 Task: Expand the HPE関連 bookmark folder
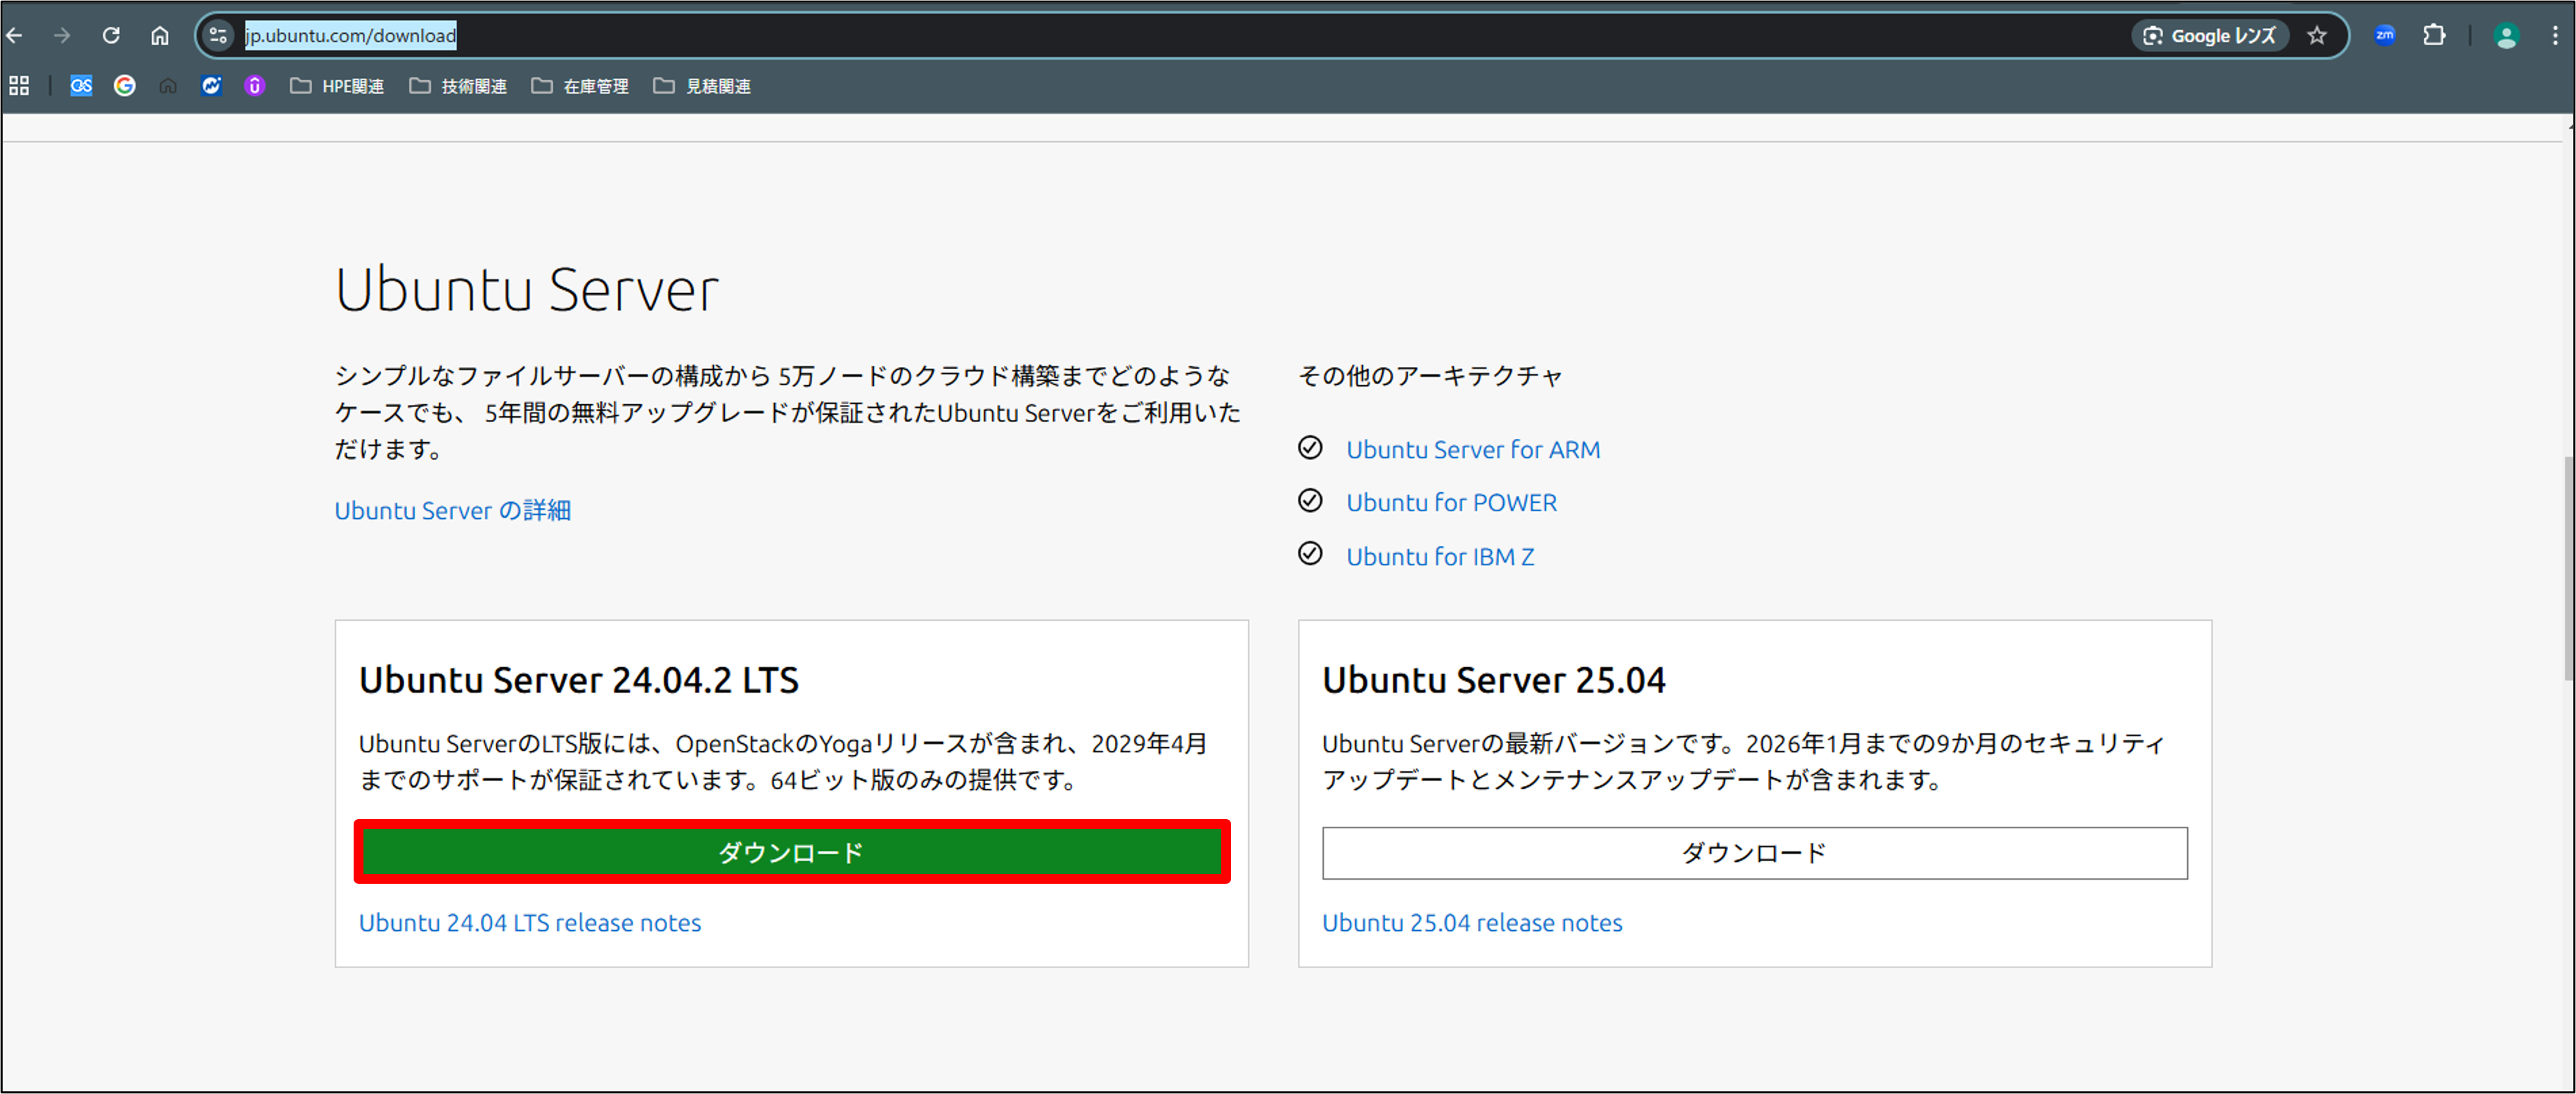pos(337,86)
